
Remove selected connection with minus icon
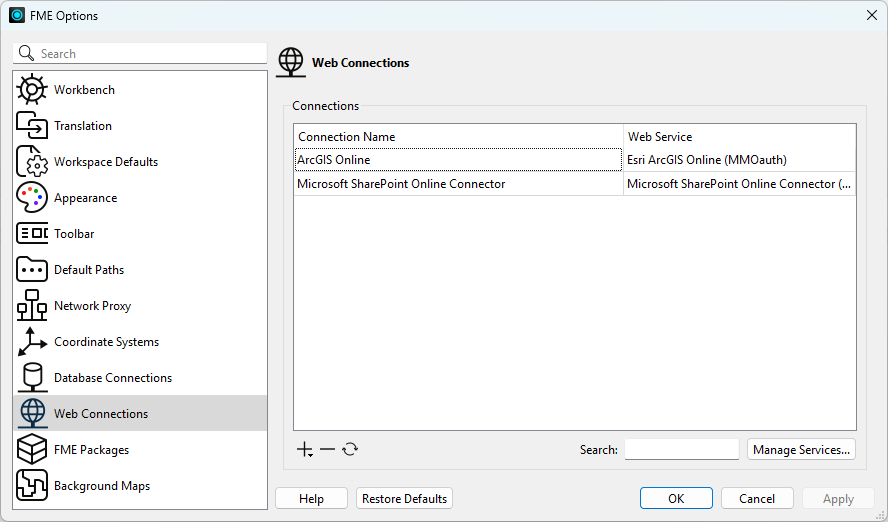(x=327, y=450)
